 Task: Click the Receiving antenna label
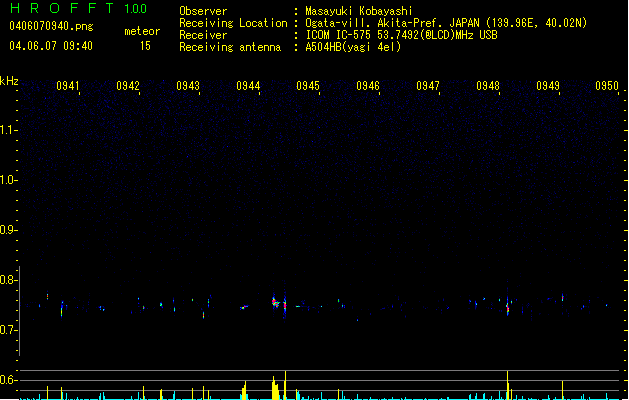230,47
